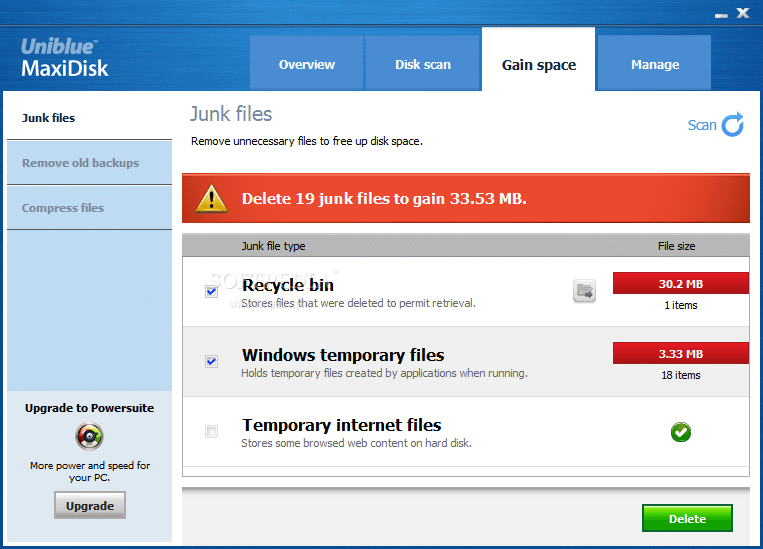Click 'Stores some browsed web content' description
This screenshot has width=763, height=549.
pos(356,443)
